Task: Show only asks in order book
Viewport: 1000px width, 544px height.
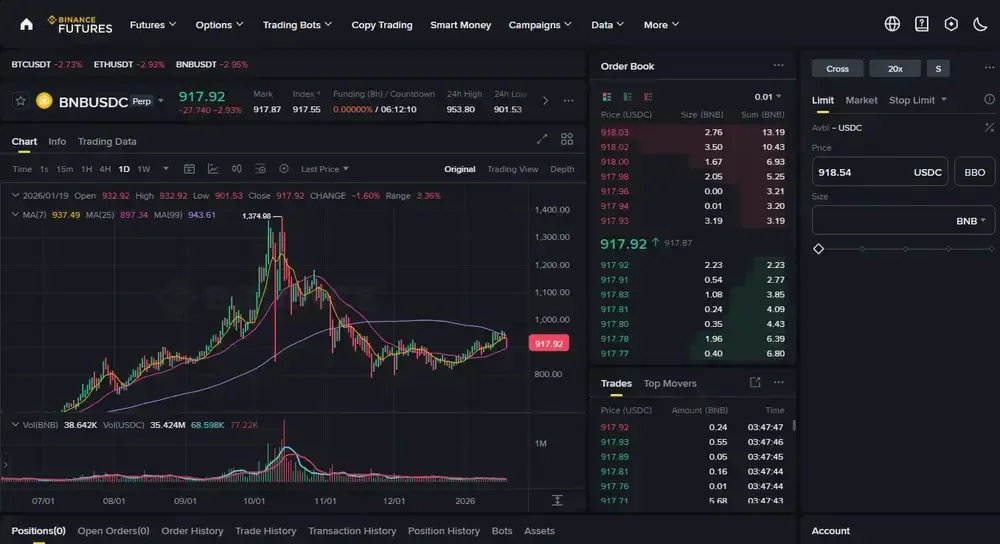Action: coord(648,97)
